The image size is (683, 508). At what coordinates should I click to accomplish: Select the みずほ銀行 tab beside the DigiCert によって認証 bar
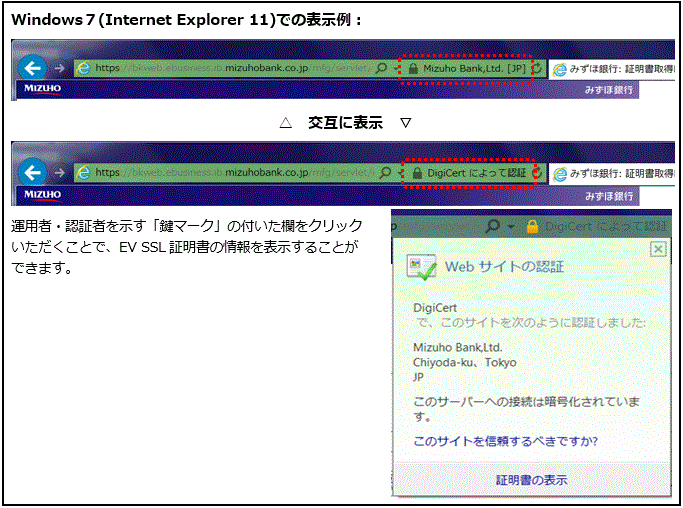pyautogui.click(x=613, y=174)
